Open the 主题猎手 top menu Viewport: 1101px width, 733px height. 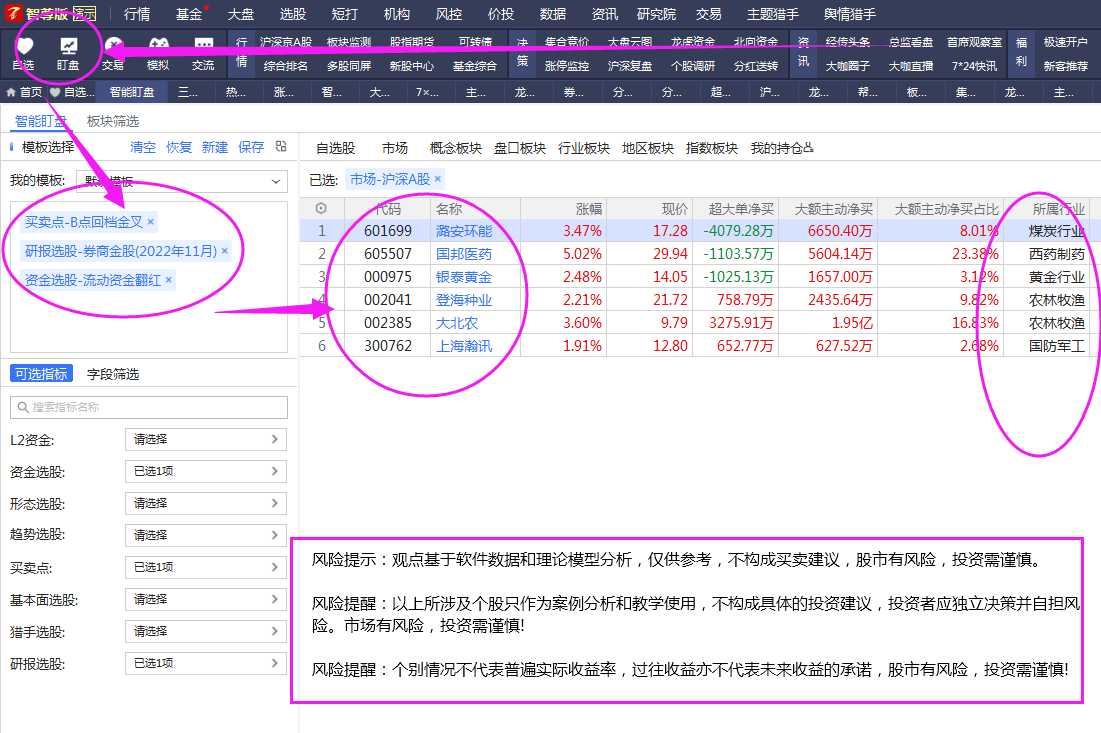tap(773, 14)
